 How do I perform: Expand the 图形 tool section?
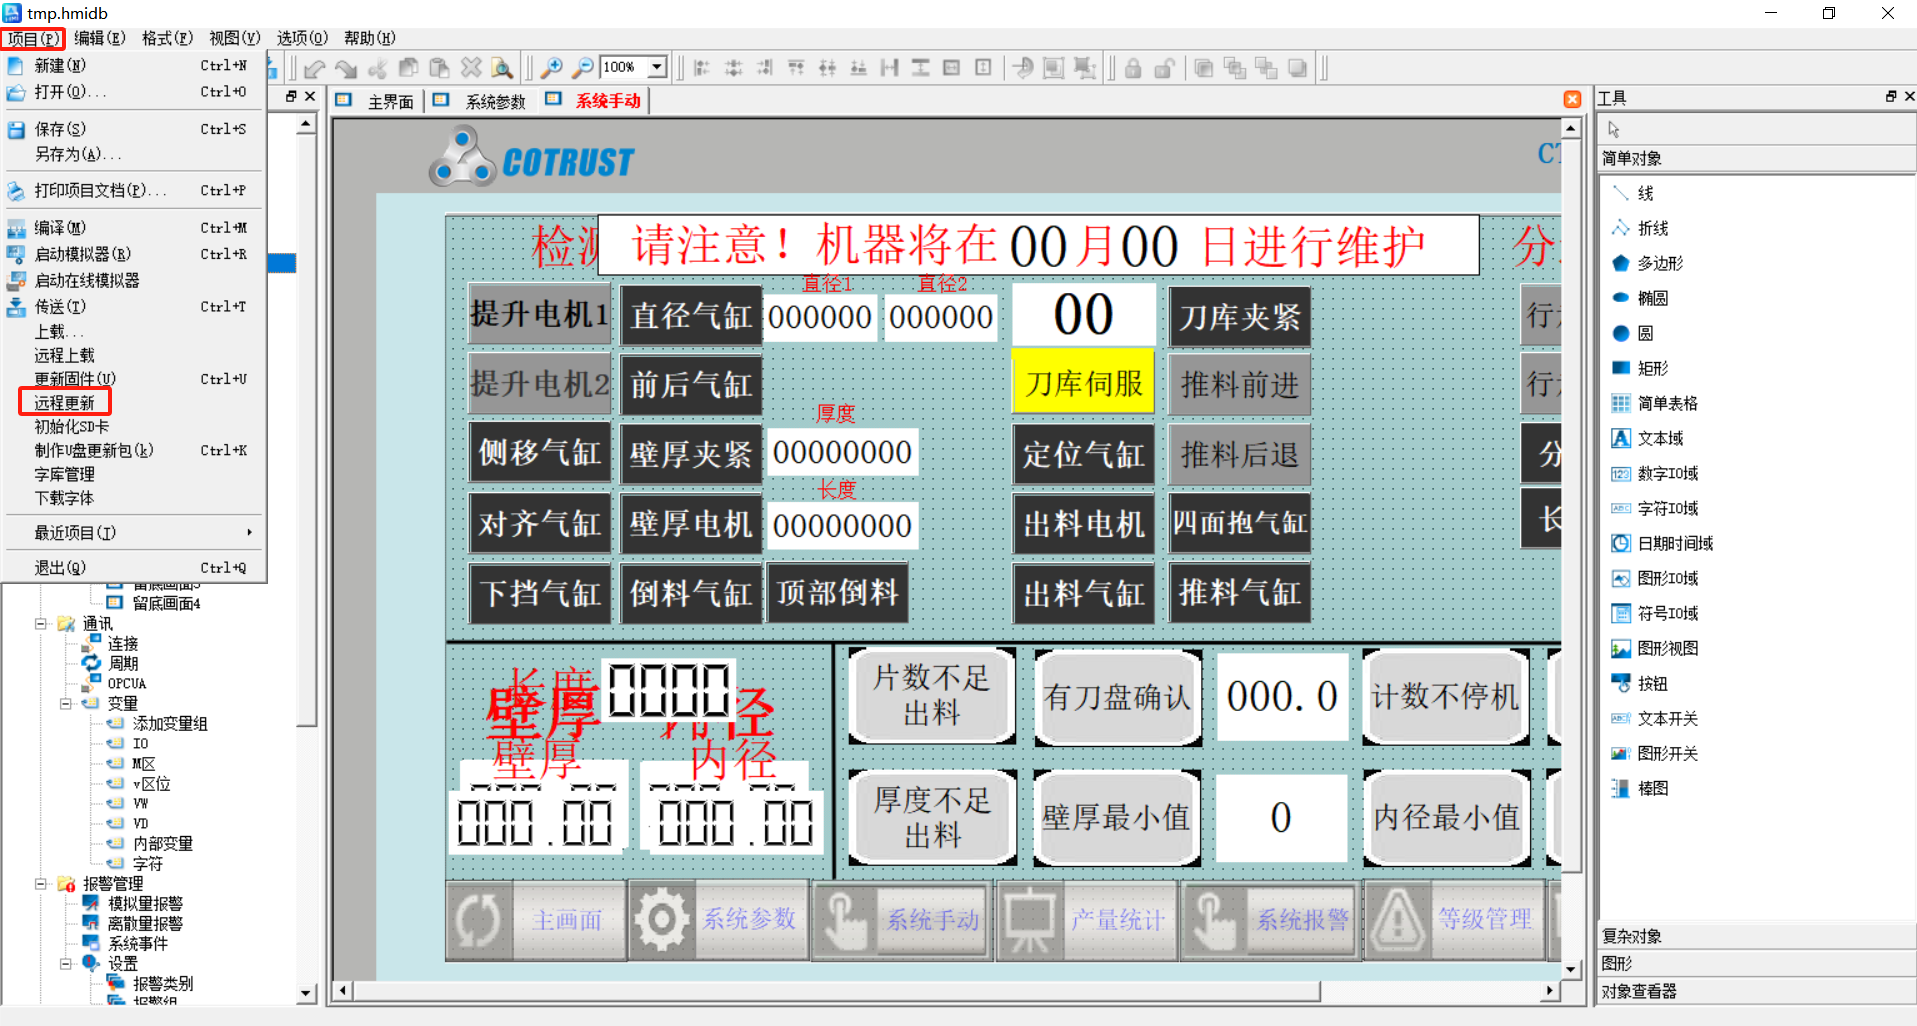(x=1755, y=963)
